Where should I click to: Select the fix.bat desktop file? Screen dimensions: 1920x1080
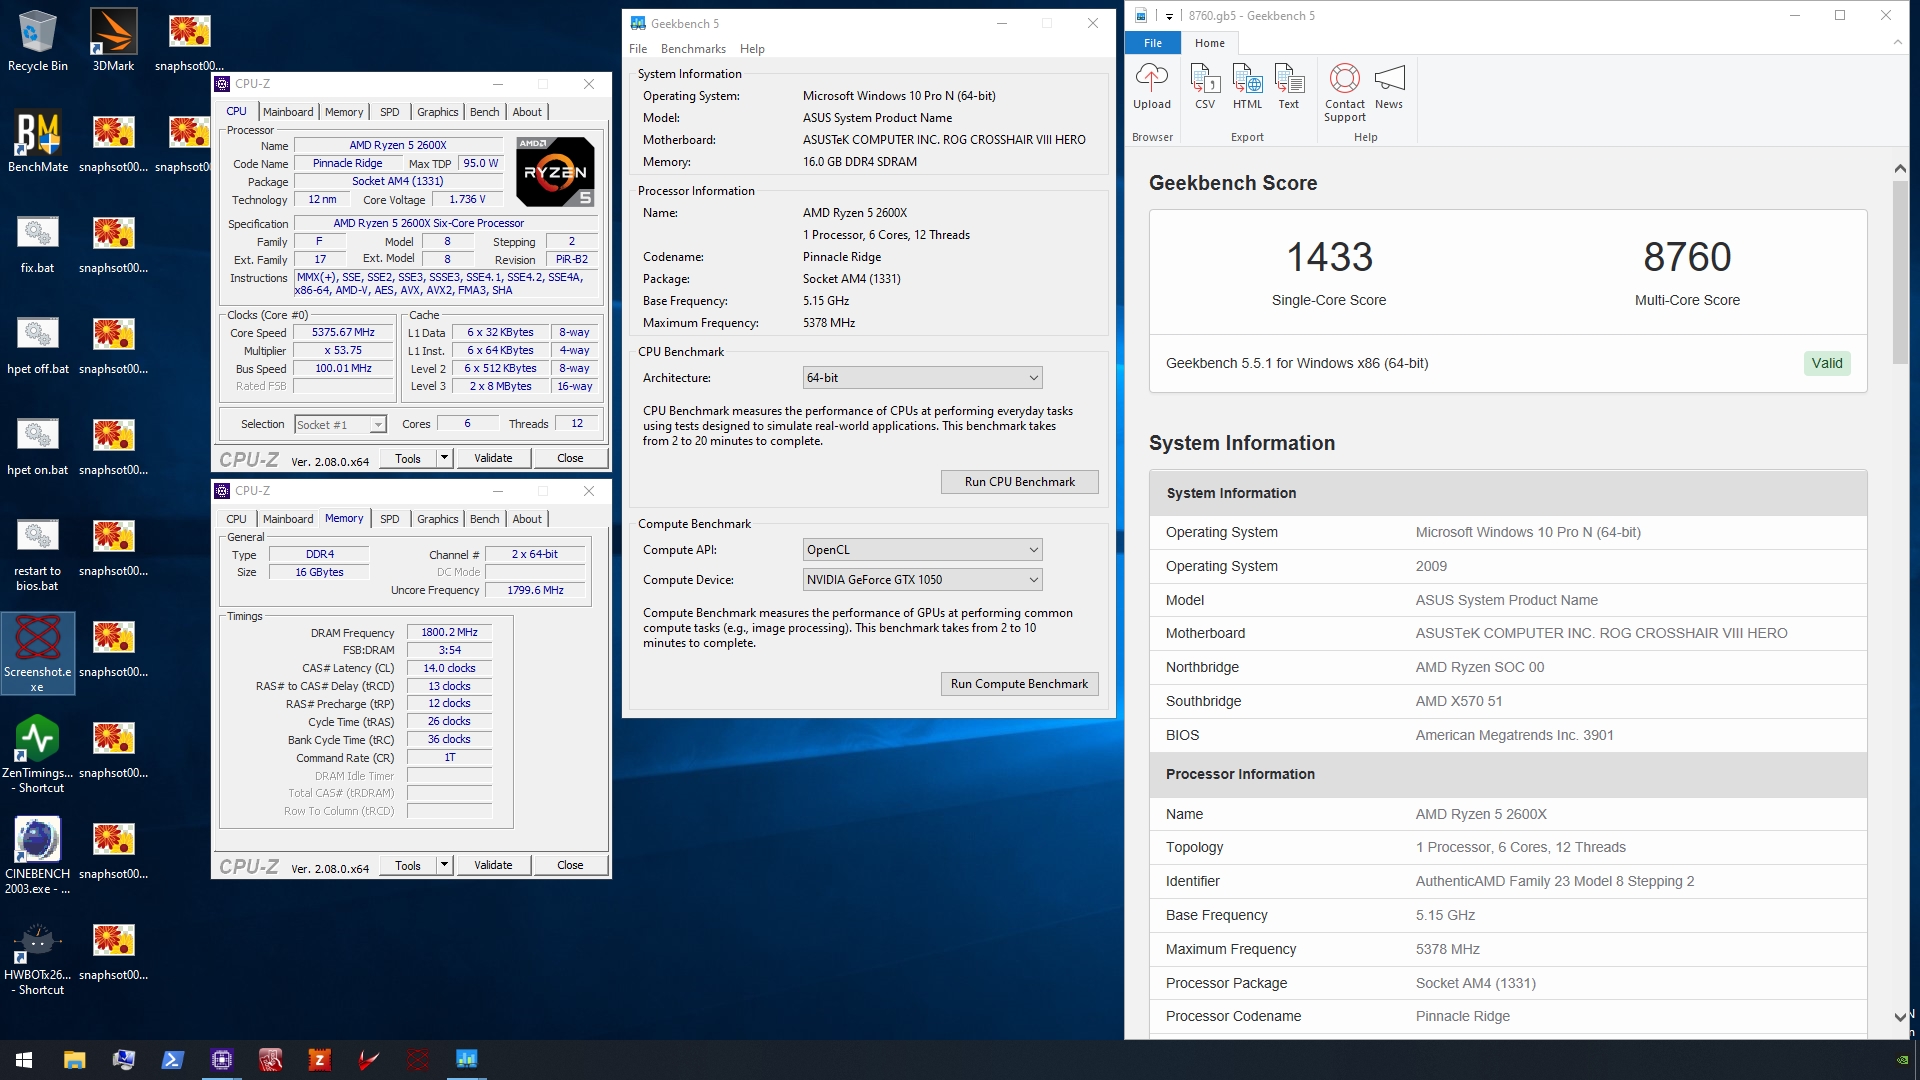click(x=38, y=243)
